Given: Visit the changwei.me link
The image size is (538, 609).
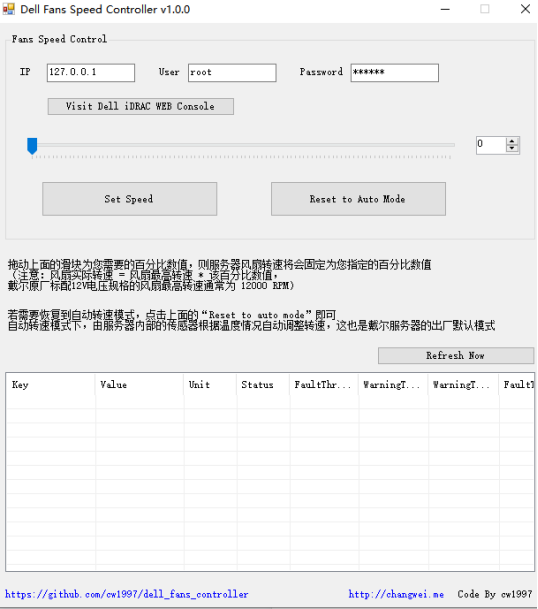Looking at the screenshot, I should point(396,594).
